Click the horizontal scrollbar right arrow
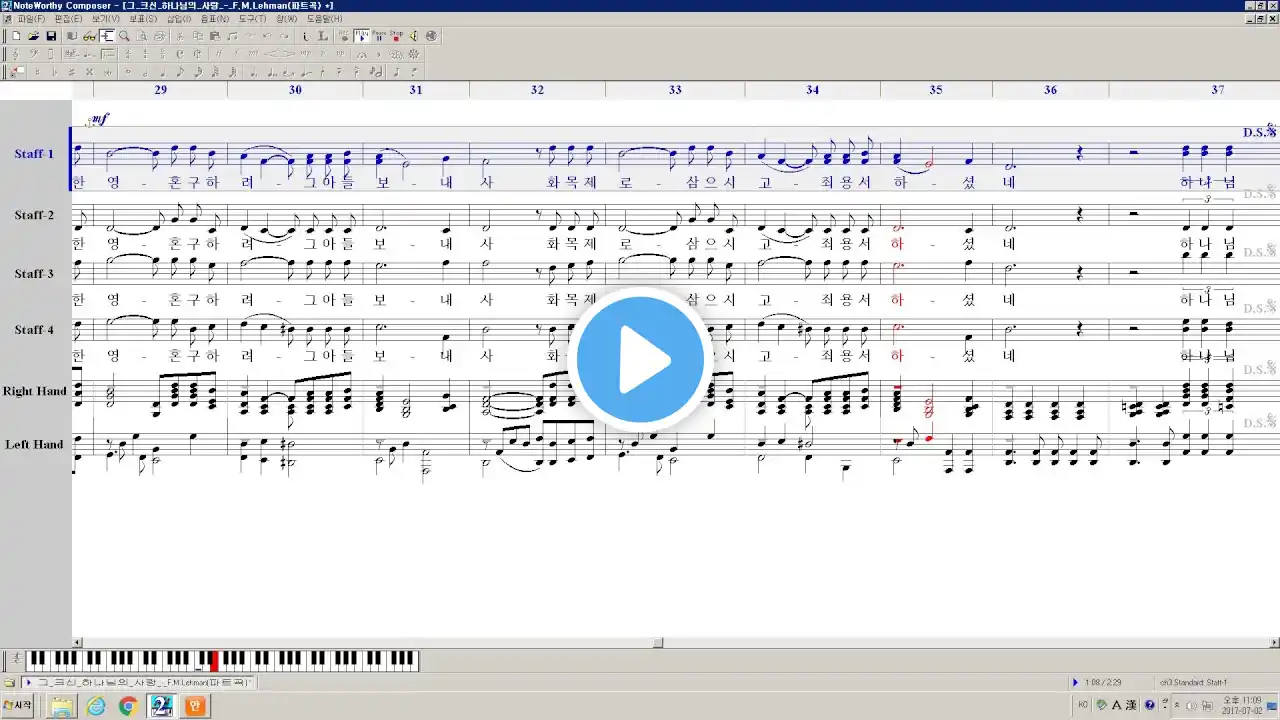The width and height of the screenshot is (1280, 720). [1274, 643]
